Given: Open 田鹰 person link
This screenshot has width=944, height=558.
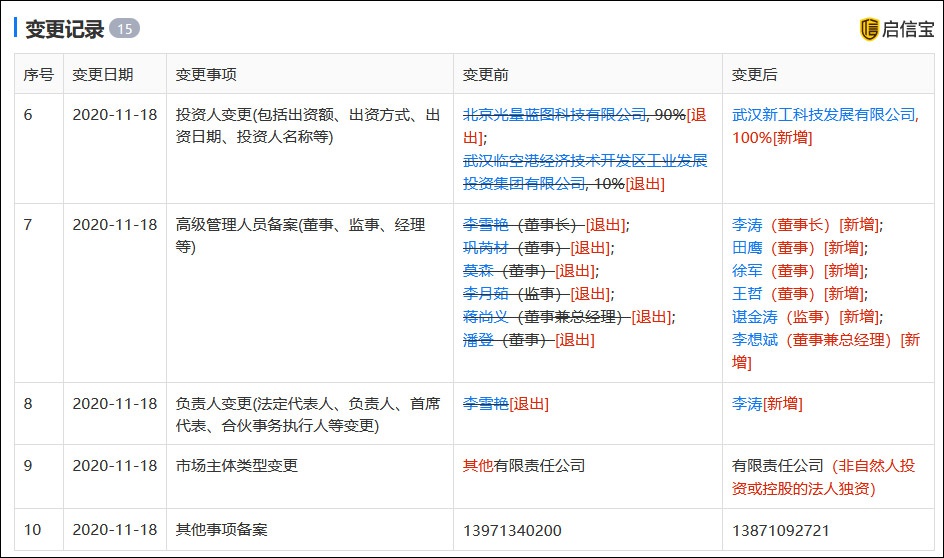Looking at the screenshot, I should pos(747,247).
